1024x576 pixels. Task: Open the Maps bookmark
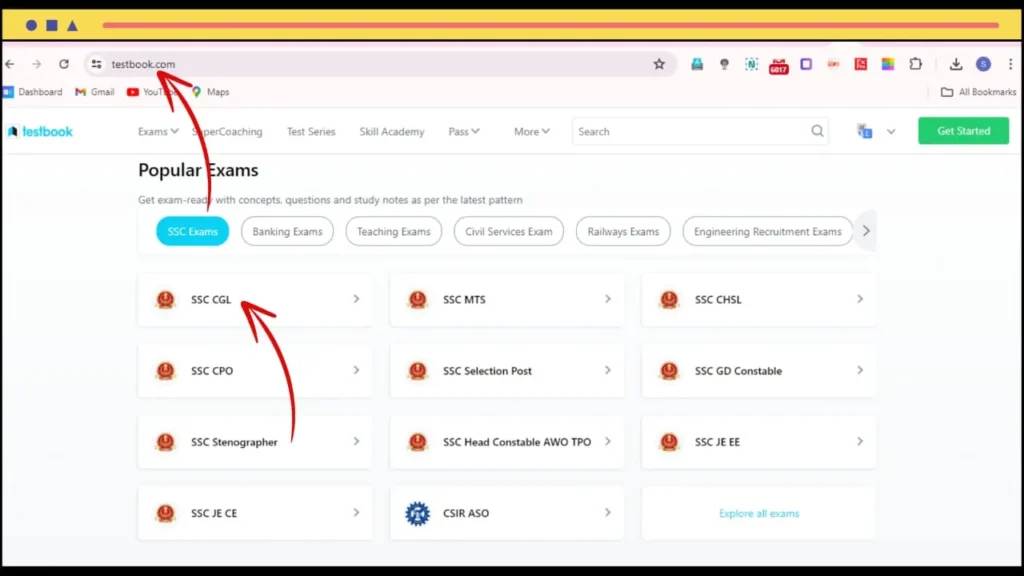click(210, 92)
